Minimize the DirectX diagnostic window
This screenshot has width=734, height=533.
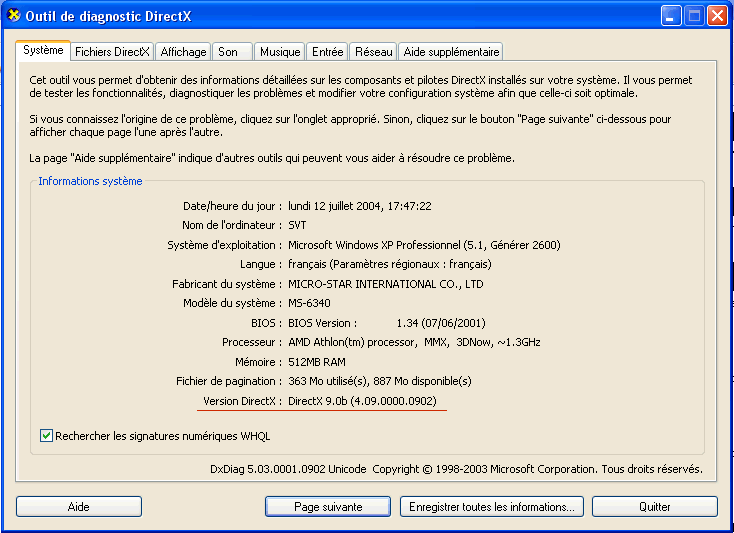tap(671, 16)
